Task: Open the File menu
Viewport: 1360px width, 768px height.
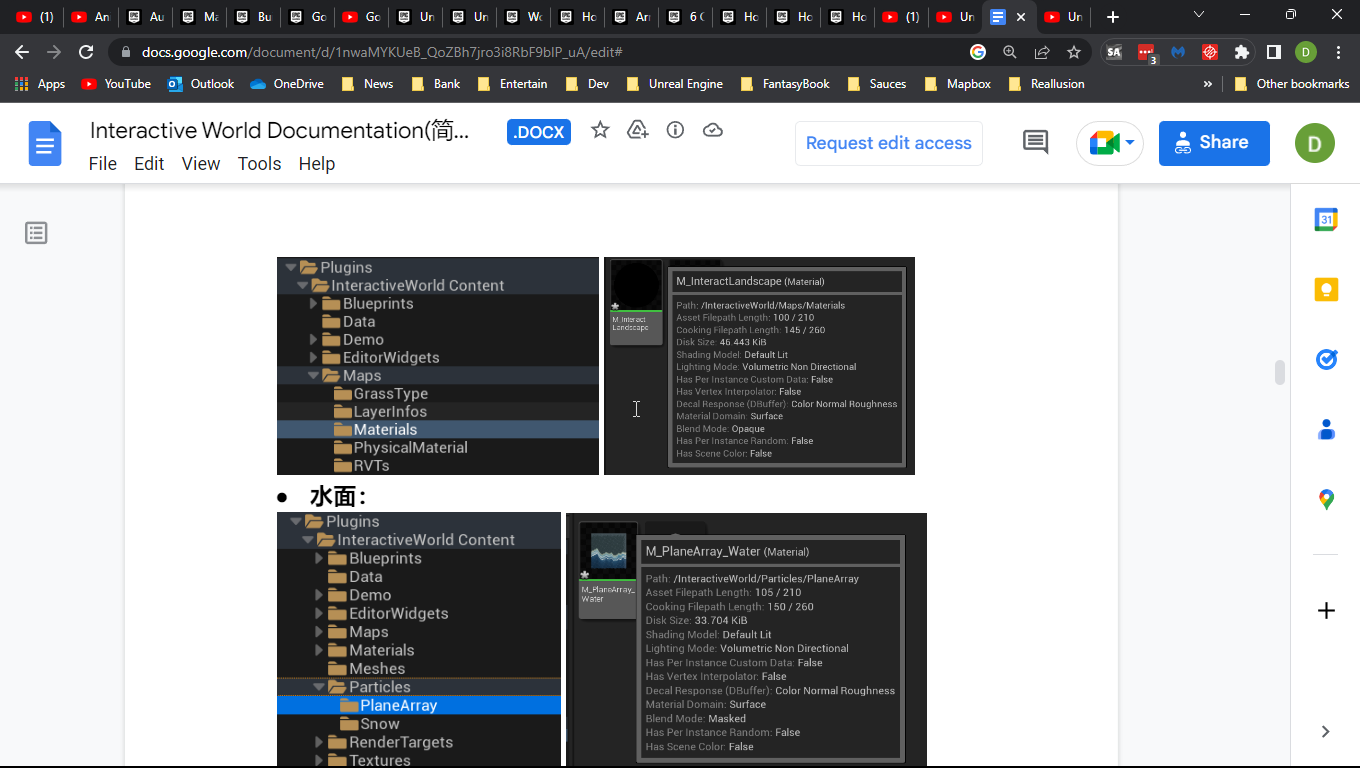Action: tap(103, 164)
